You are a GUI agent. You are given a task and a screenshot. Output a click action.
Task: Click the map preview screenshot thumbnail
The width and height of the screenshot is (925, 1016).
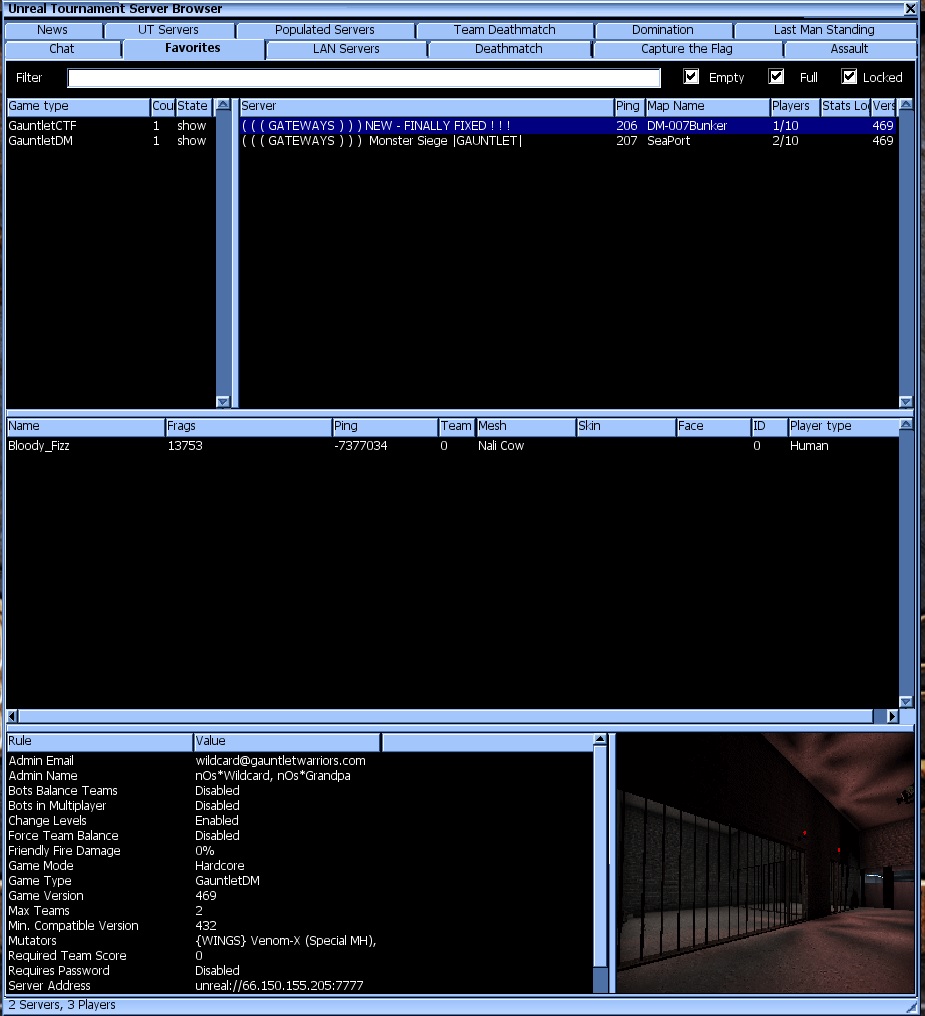[x=765, y=863]
